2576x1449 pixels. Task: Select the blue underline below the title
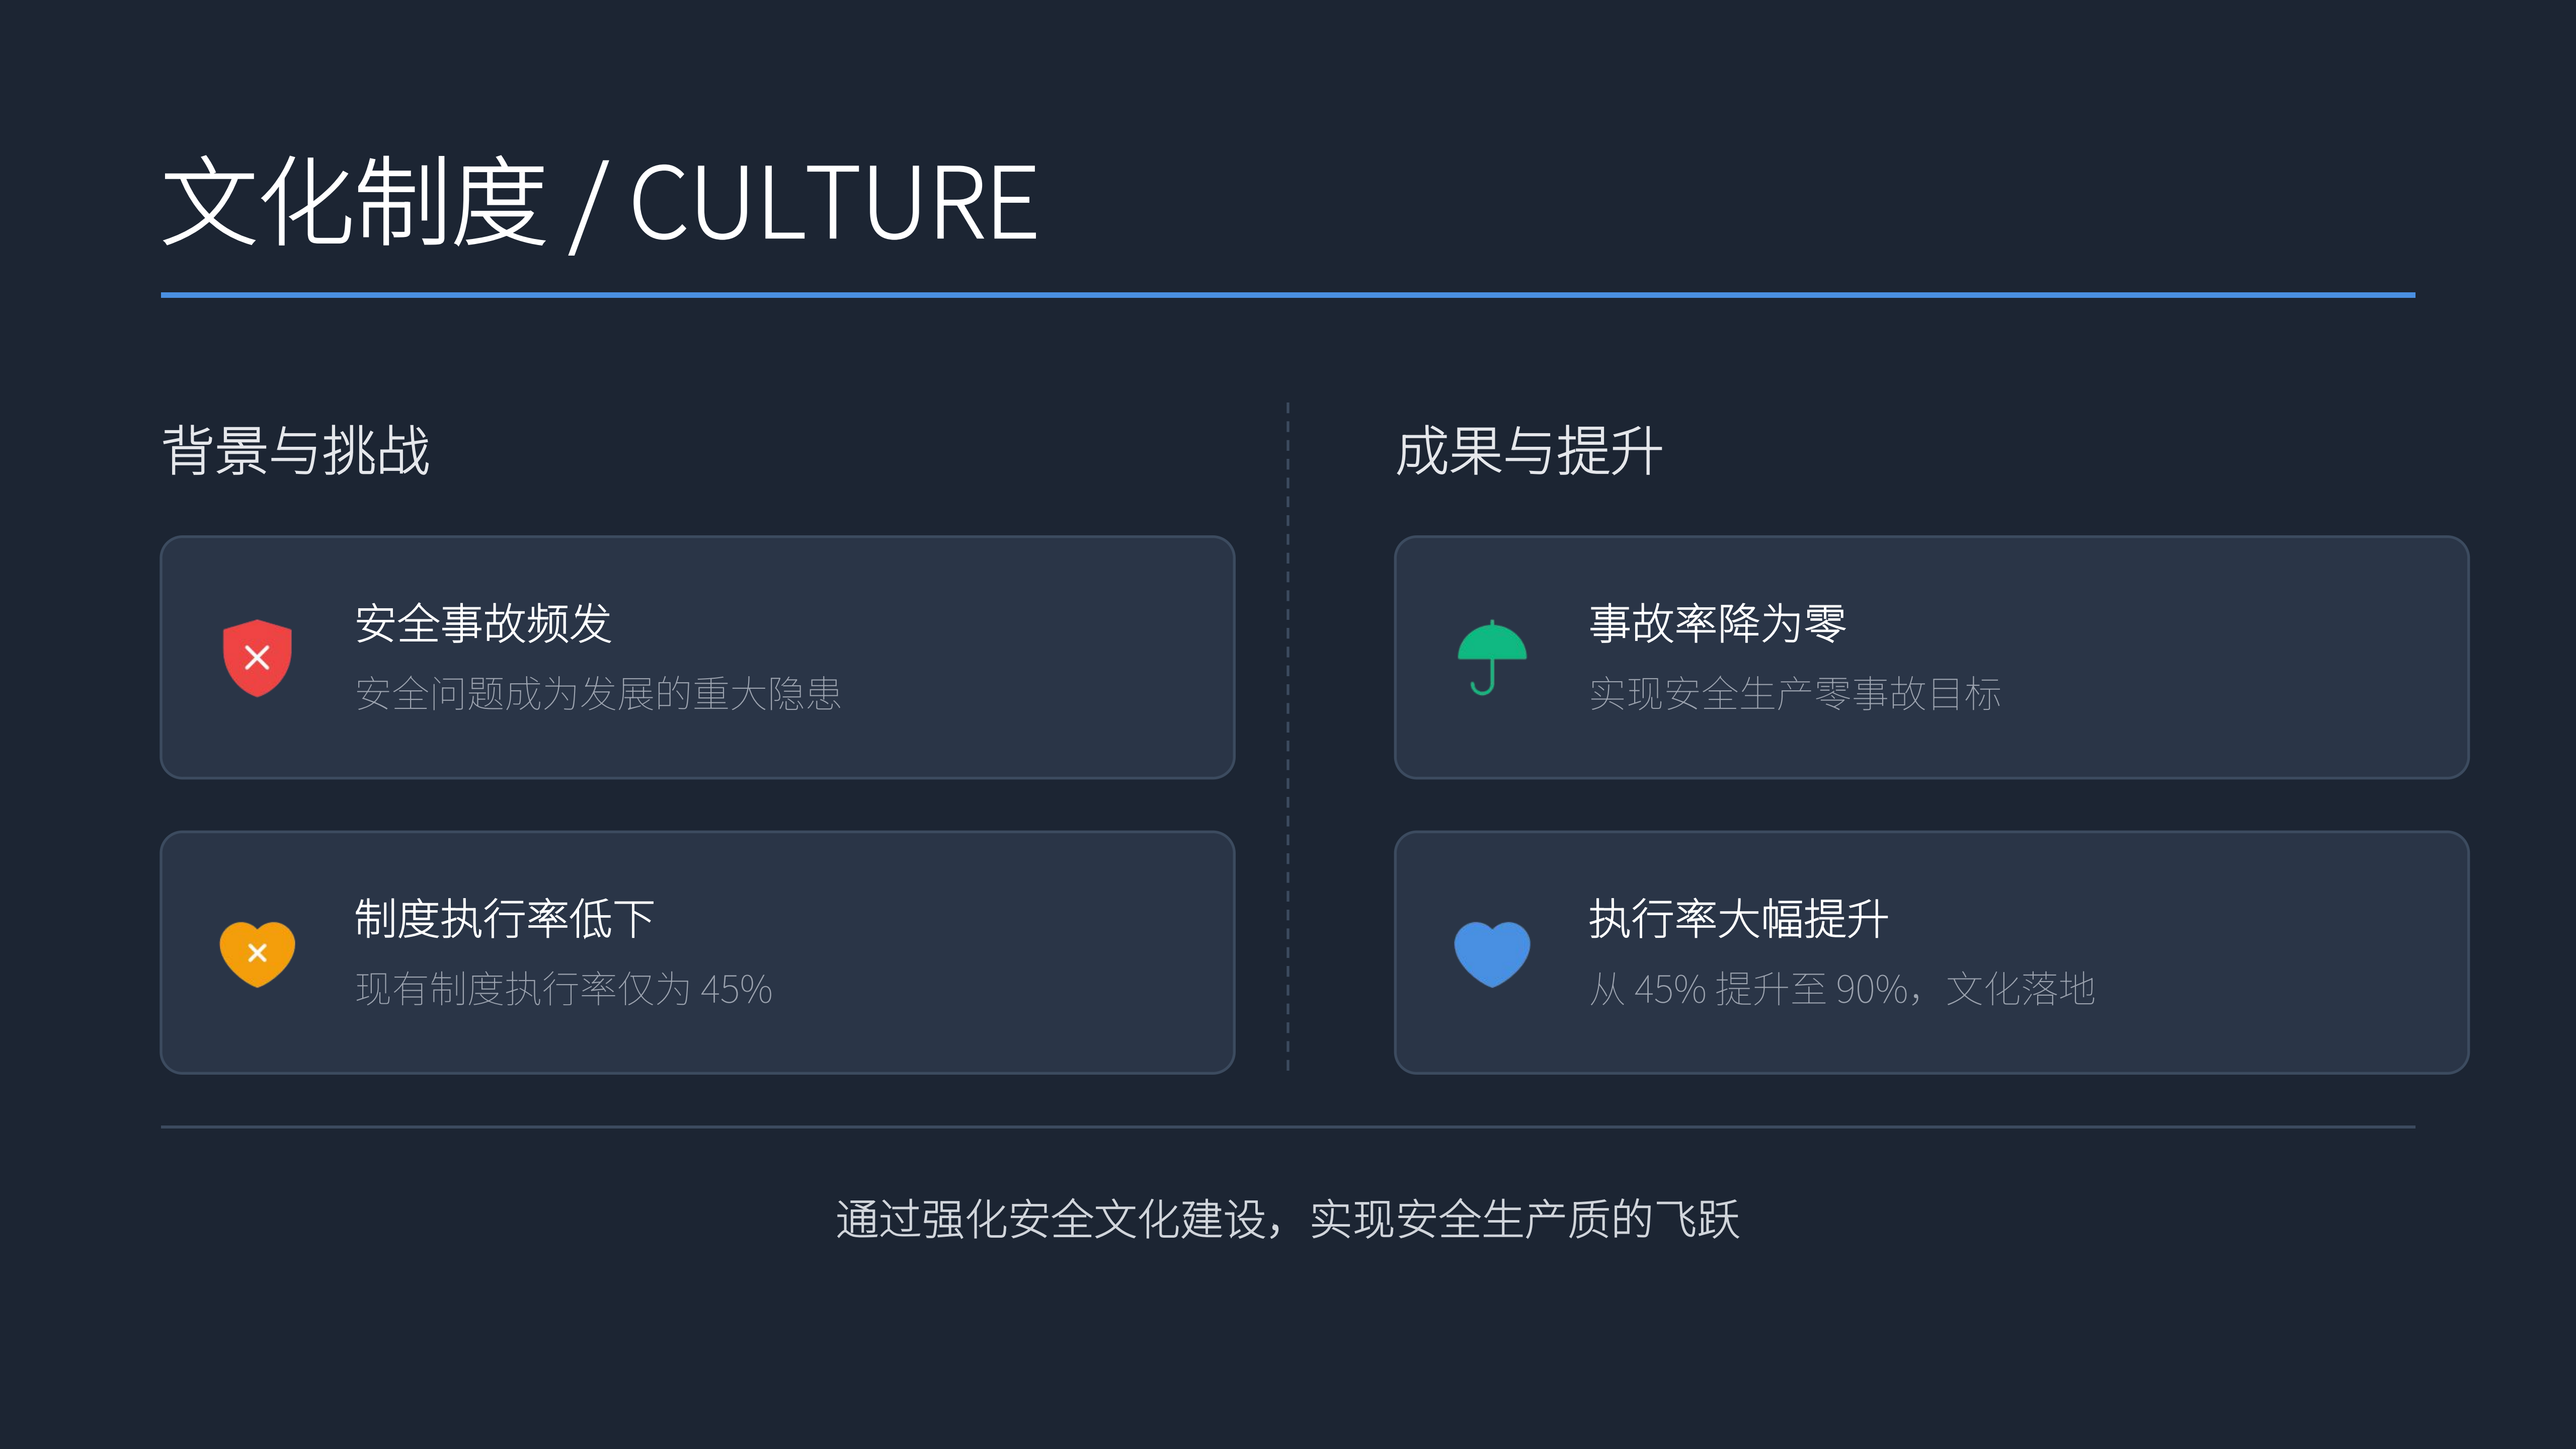(1287, 295)
